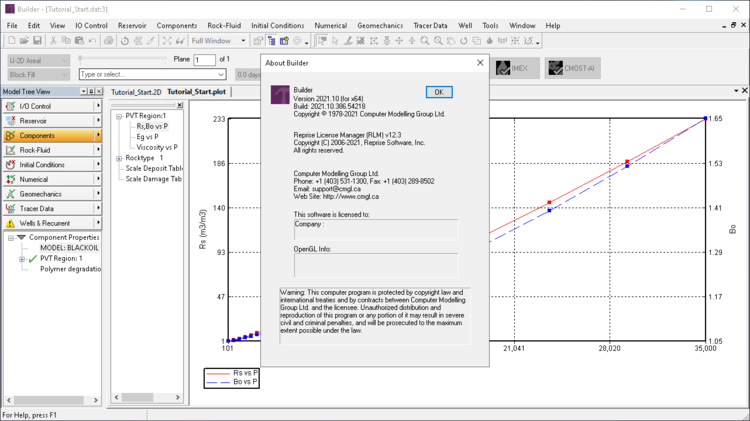Viewport: 750px width, 421px height.
Task: Close the About Builder dialog with X
Action: [480, 63]
